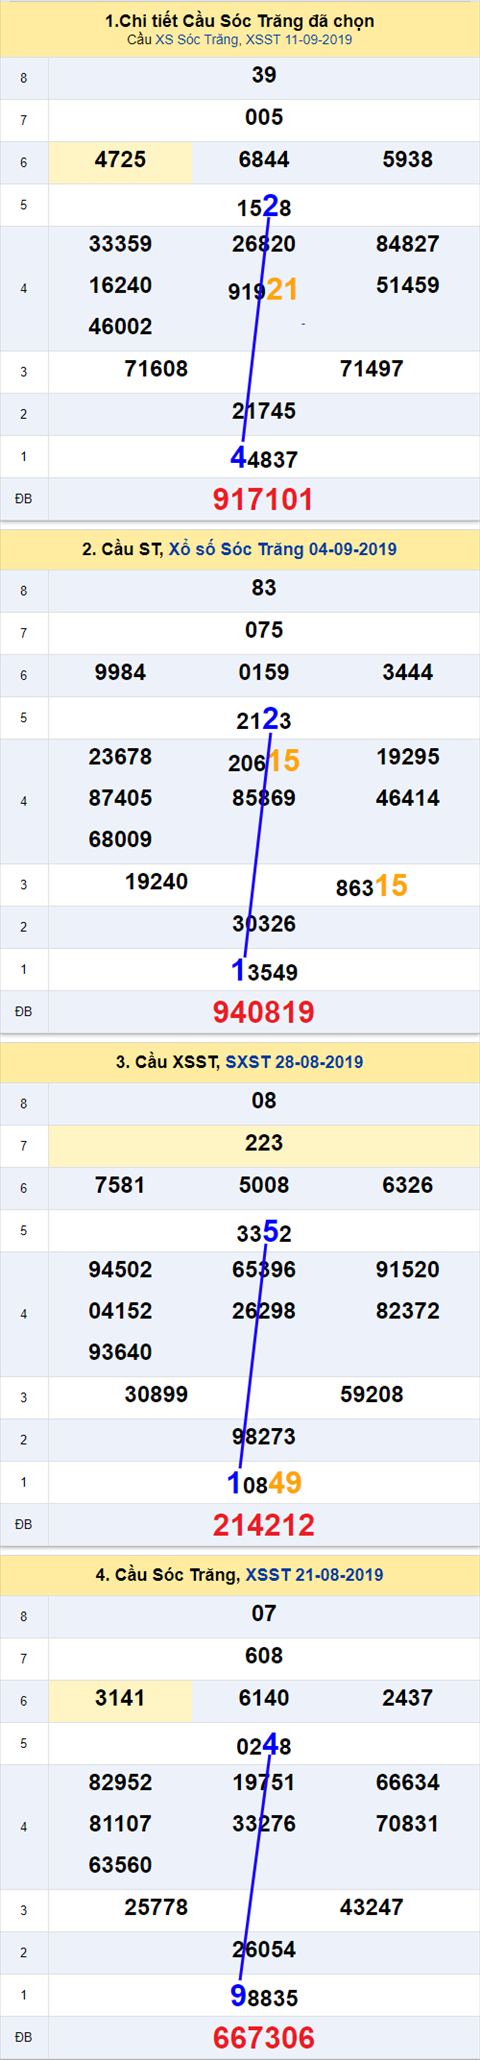The width and height of the screenshot is (480, 2060).
Task: Click prize 5 number 2123
Action: pos(264,719)
